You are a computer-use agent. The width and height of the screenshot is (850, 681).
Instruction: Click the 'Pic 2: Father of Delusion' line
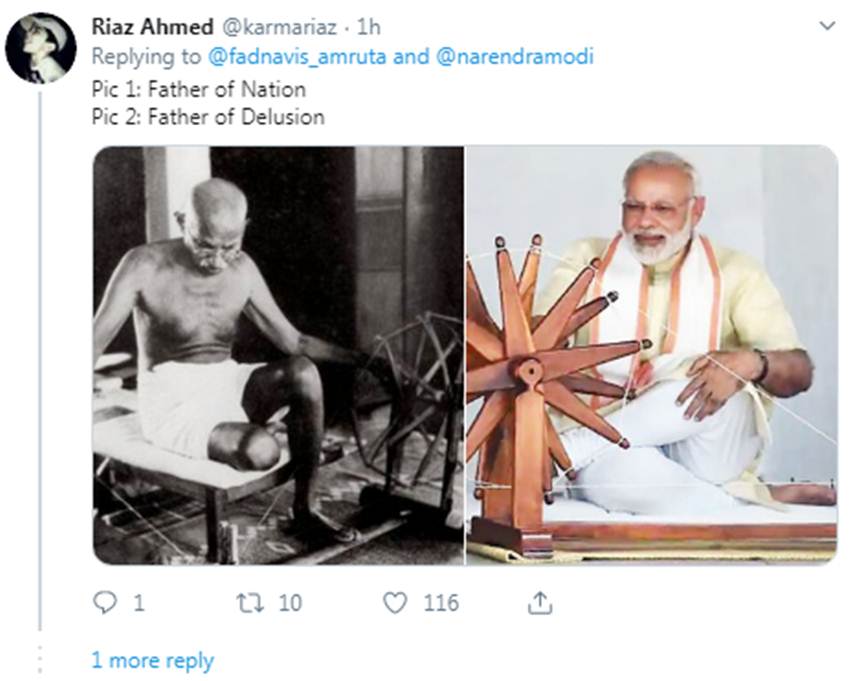point(208,117)
